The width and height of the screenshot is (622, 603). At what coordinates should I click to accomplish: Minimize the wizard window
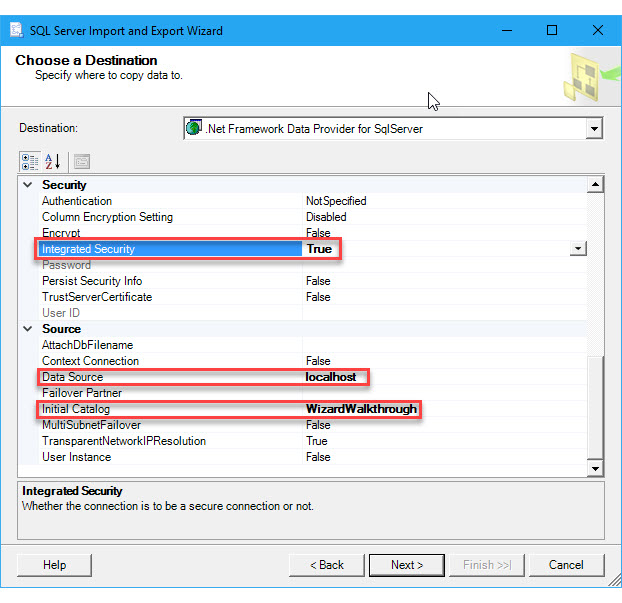507,30
